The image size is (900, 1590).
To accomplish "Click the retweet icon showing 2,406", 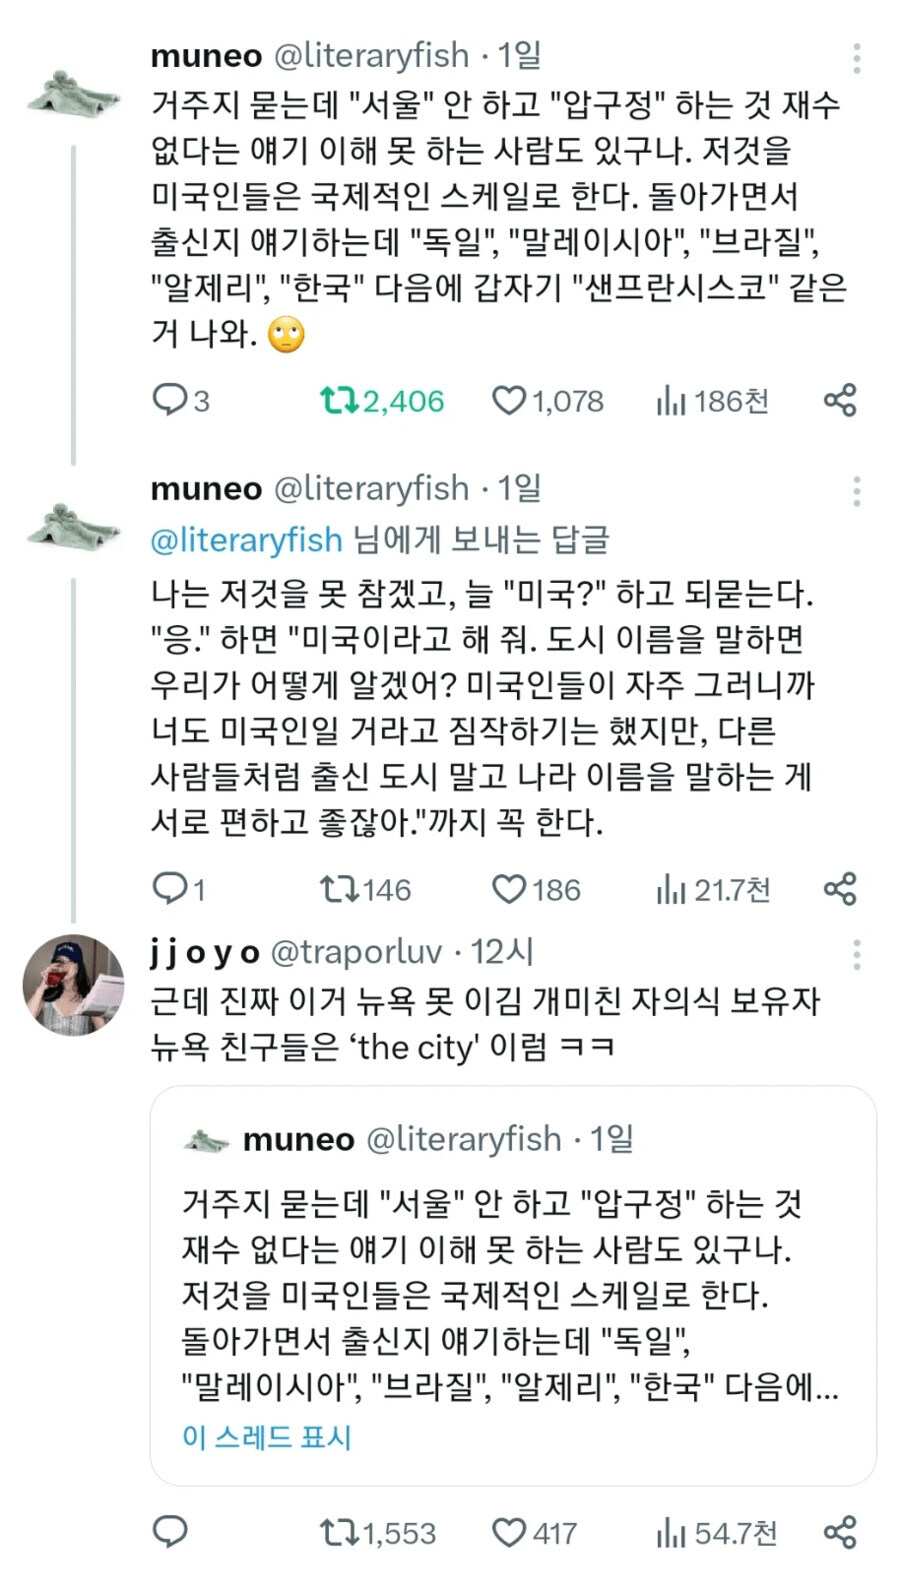I will coord(340,400).
